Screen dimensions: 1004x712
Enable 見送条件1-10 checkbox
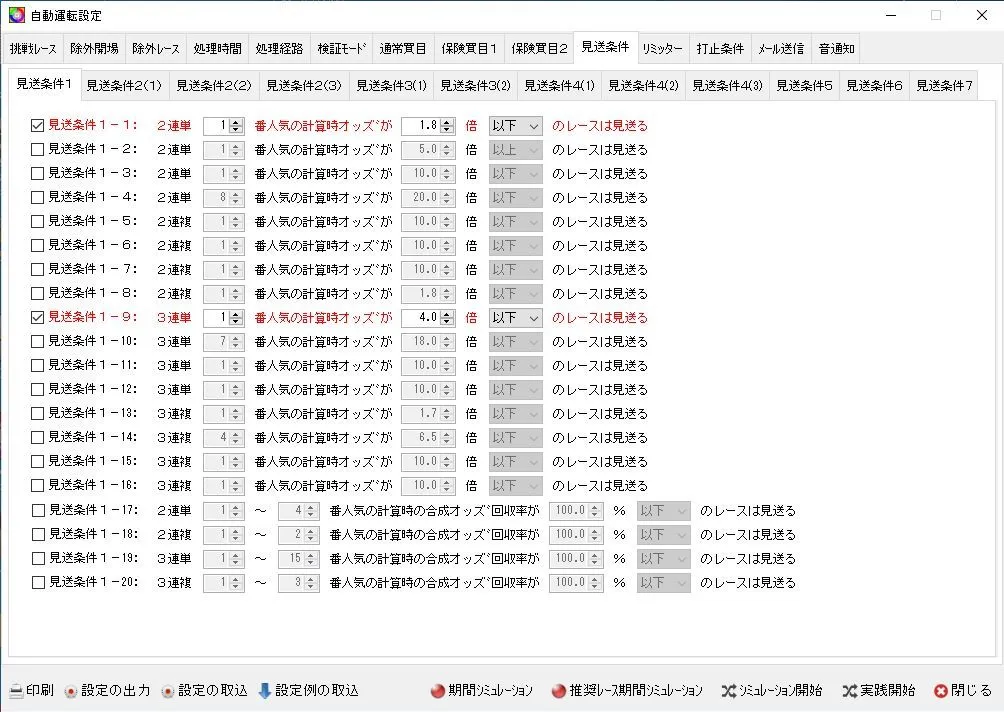coord(38,341)
